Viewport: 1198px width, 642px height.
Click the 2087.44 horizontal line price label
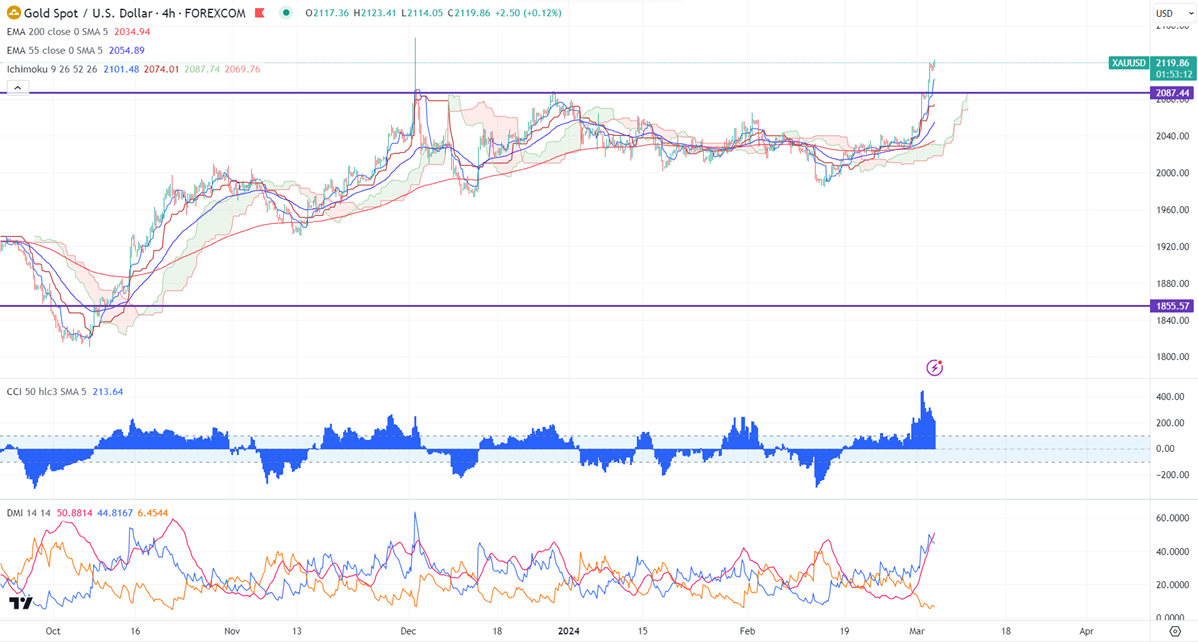[x=1173, y=93]
